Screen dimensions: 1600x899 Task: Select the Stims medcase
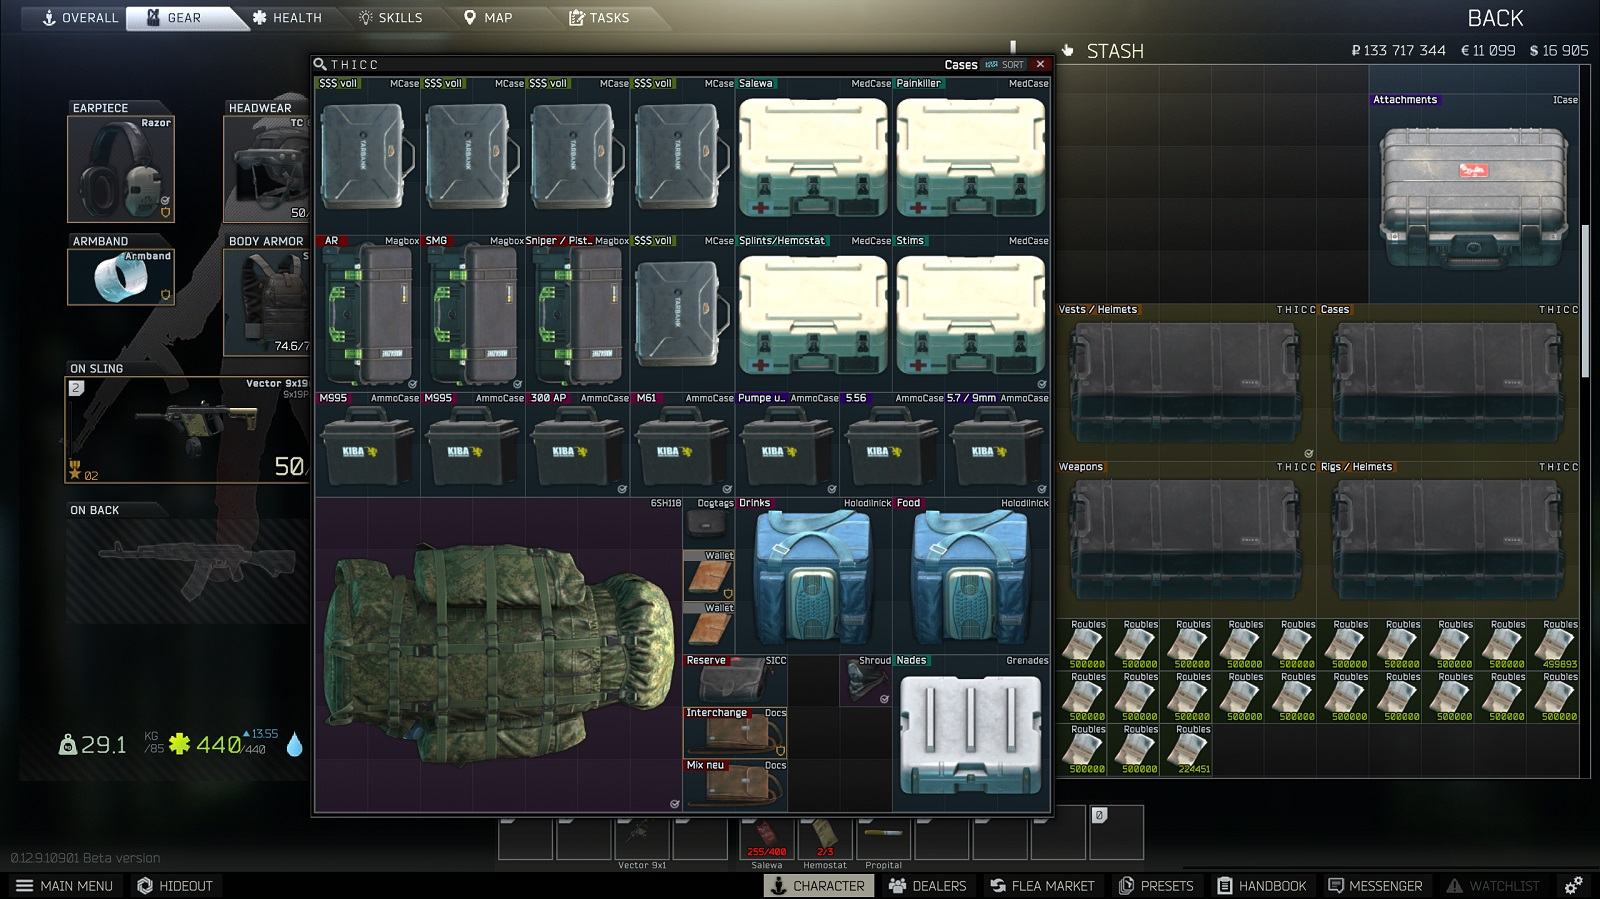(x=971, y=313)
